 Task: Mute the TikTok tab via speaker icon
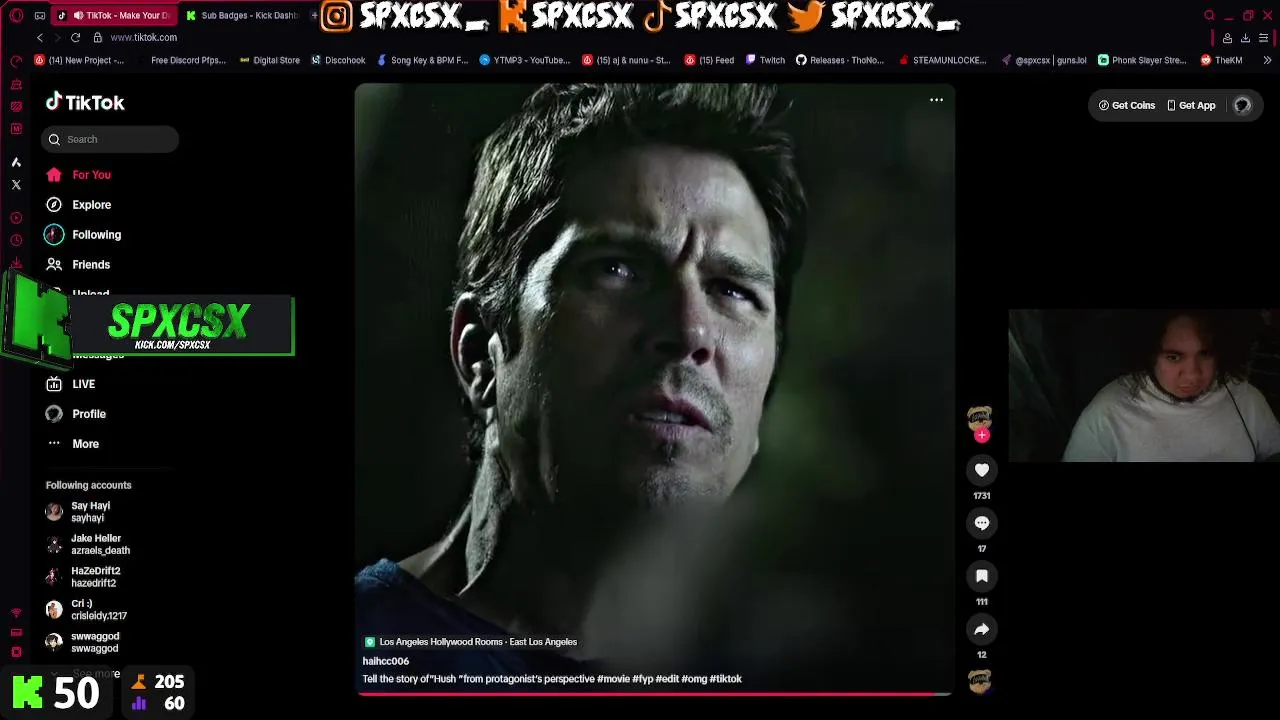tap(78, 15)
